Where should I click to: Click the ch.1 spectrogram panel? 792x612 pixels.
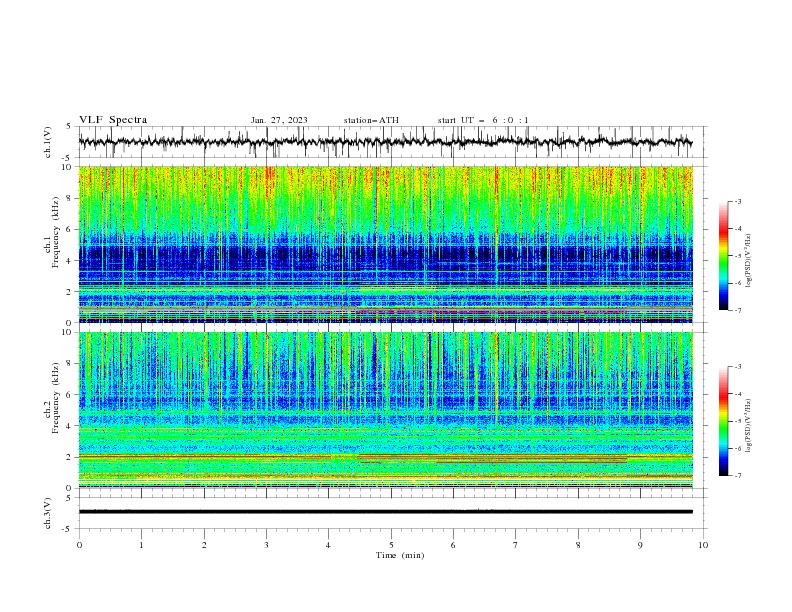tap(386, 244)
